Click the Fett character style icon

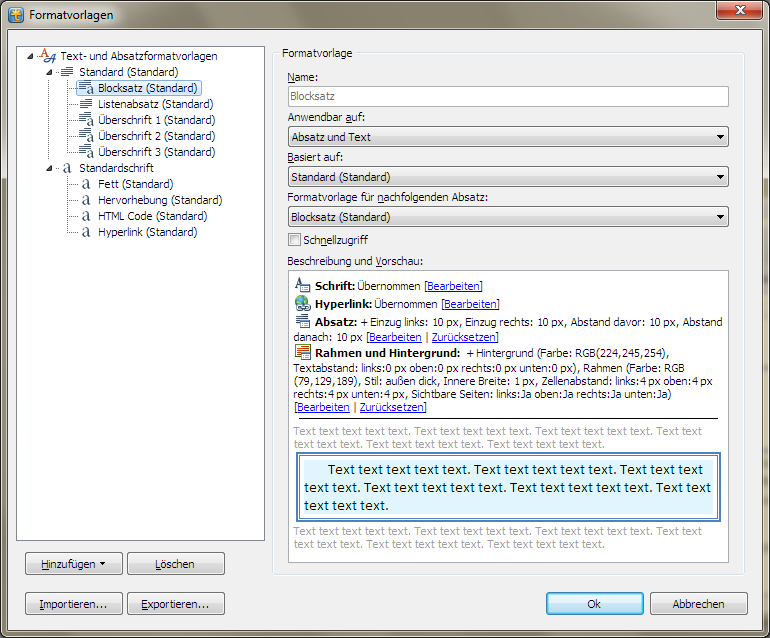coord(86,184)
